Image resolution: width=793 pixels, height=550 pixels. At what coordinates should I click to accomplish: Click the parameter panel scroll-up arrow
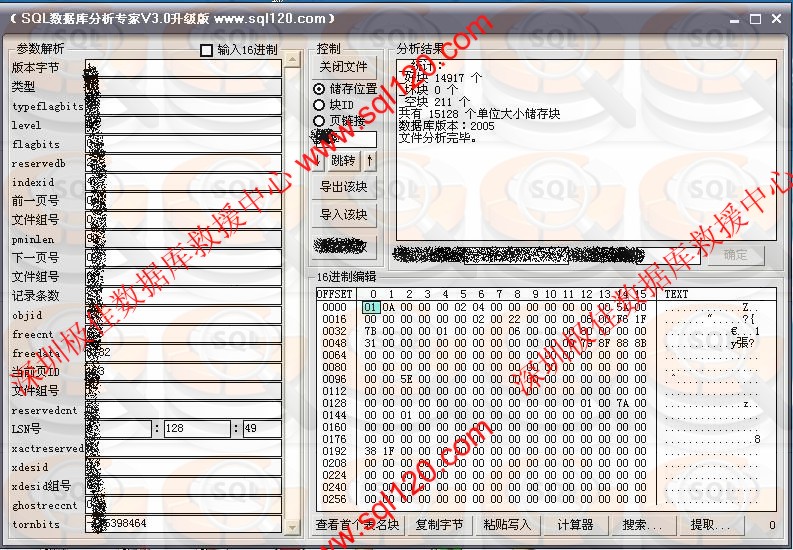pos(292,60)
